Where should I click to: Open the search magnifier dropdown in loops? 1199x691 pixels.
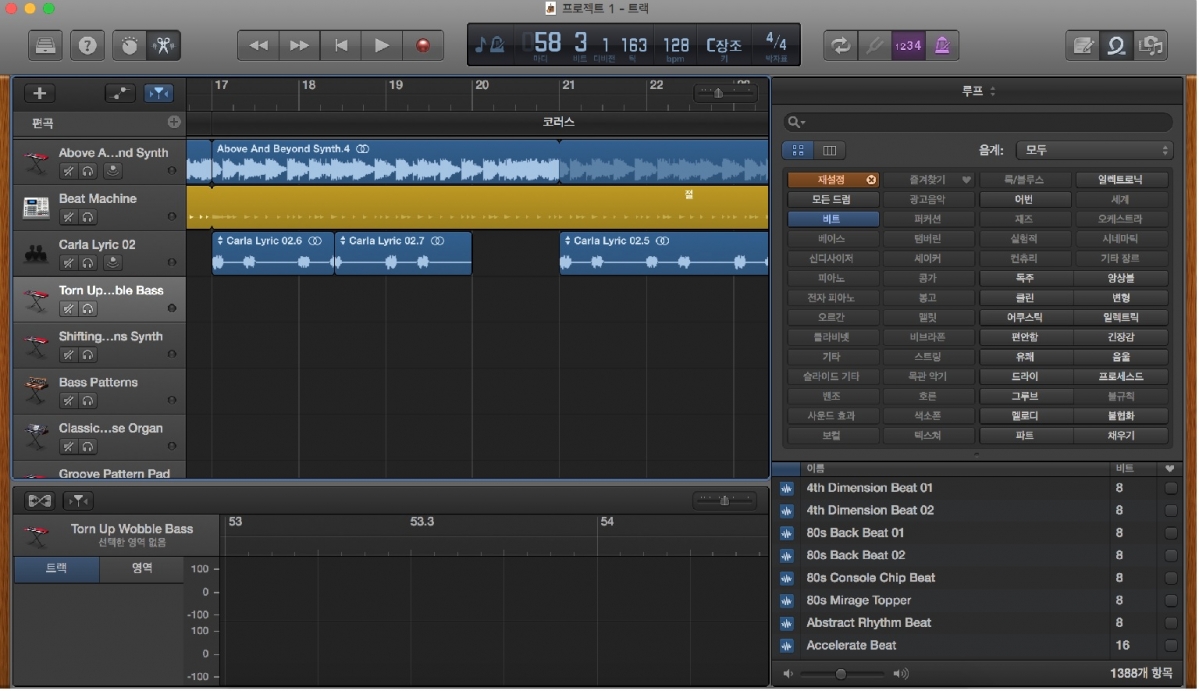[796, 122]
